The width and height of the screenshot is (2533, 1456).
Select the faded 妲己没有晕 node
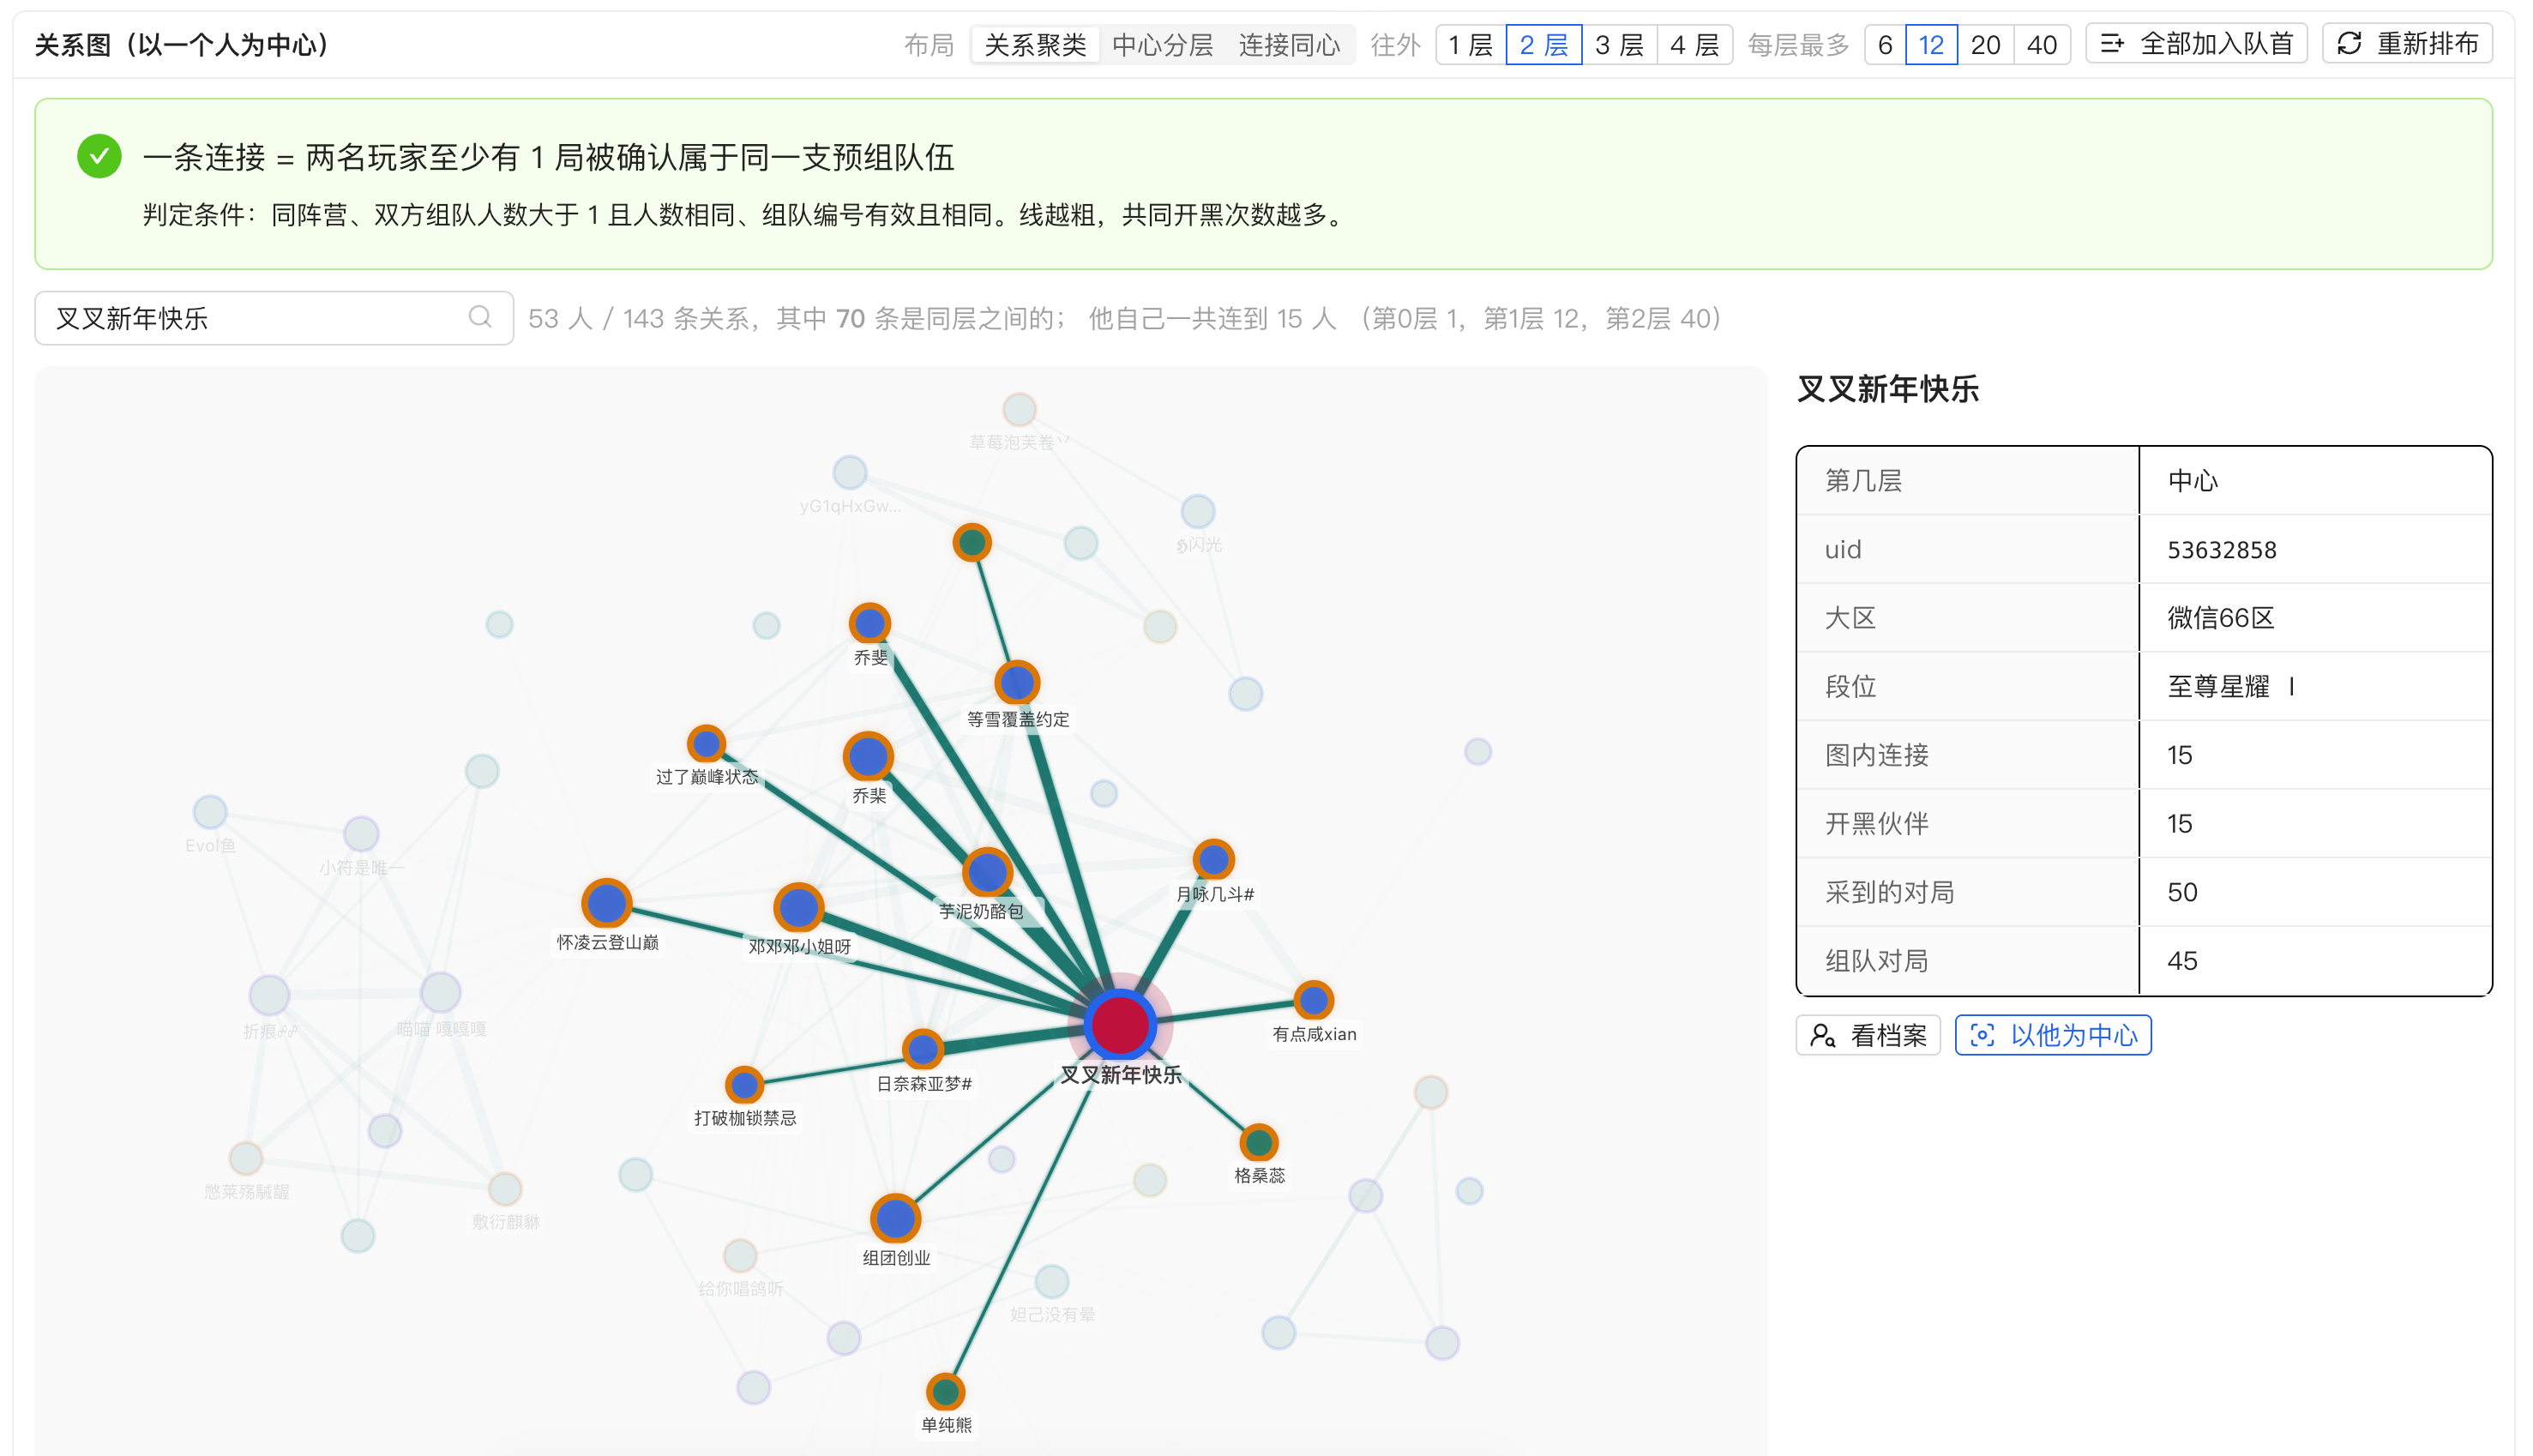1051,1281
